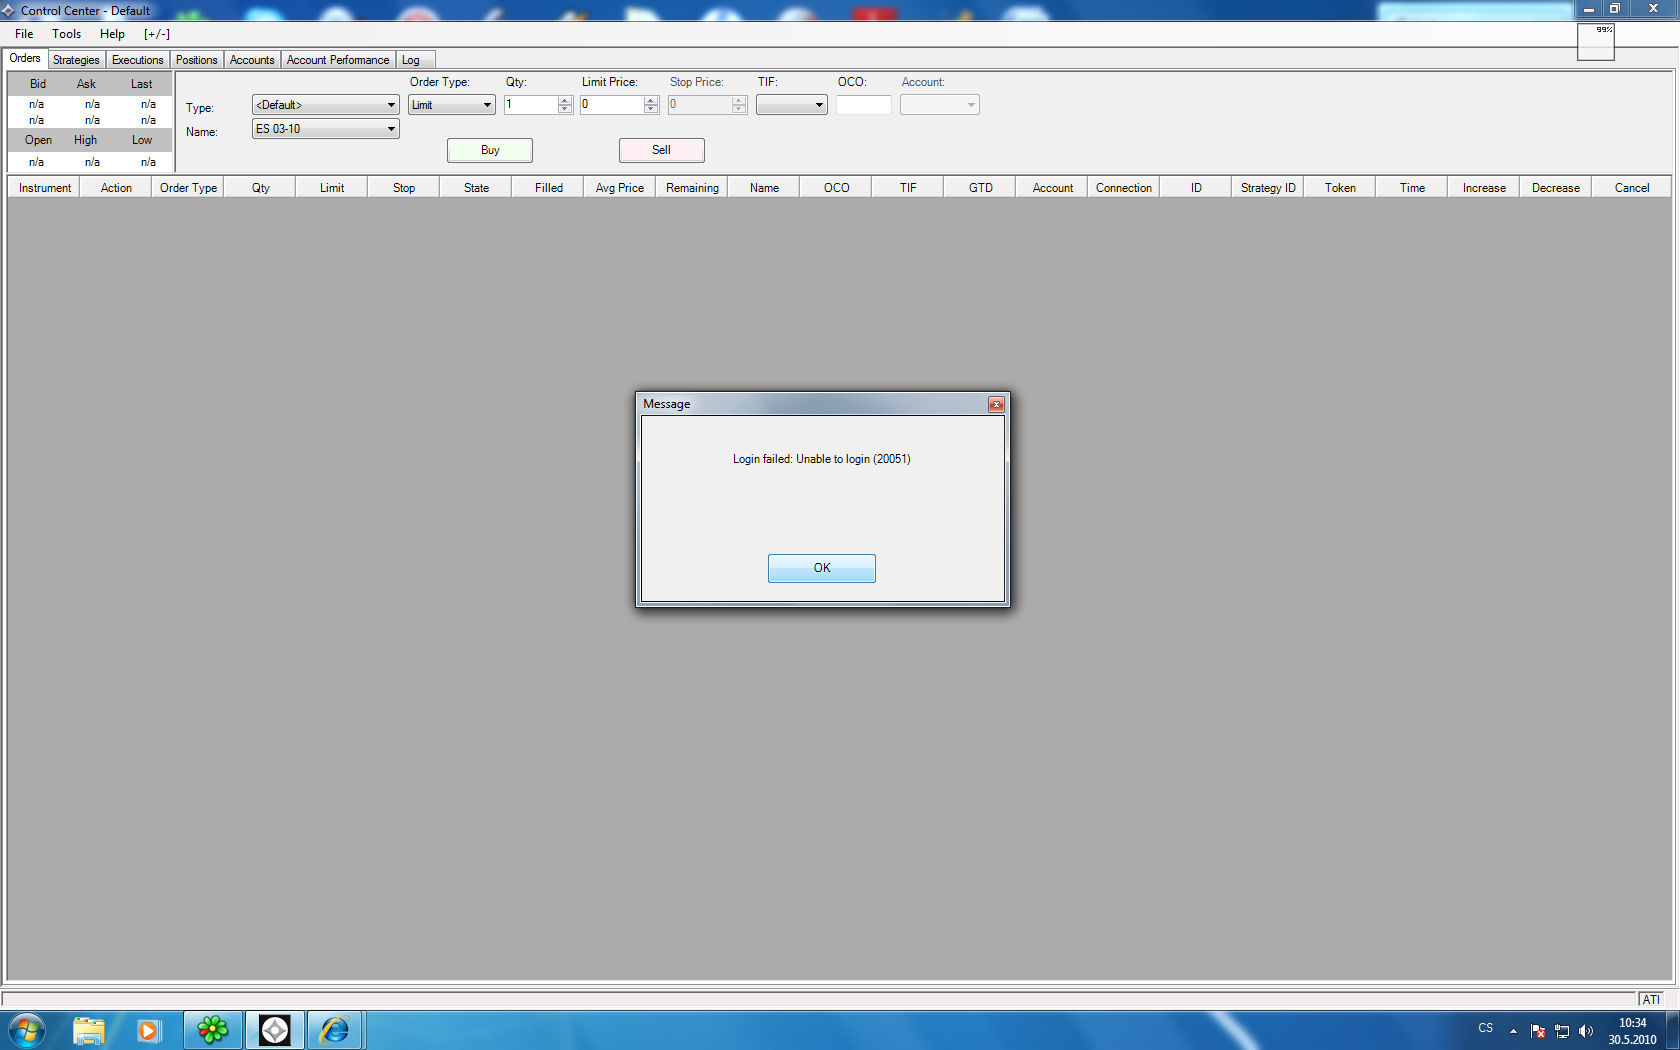Launch Internet Explorer from the taskbar

pyautogui.click(x=335, y=1030)
